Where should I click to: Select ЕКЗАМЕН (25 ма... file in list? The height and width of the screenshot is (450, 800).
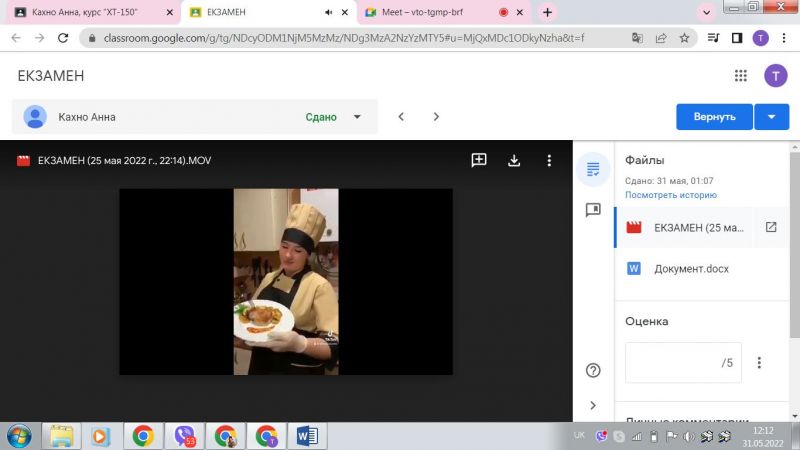tap(699, 228)
